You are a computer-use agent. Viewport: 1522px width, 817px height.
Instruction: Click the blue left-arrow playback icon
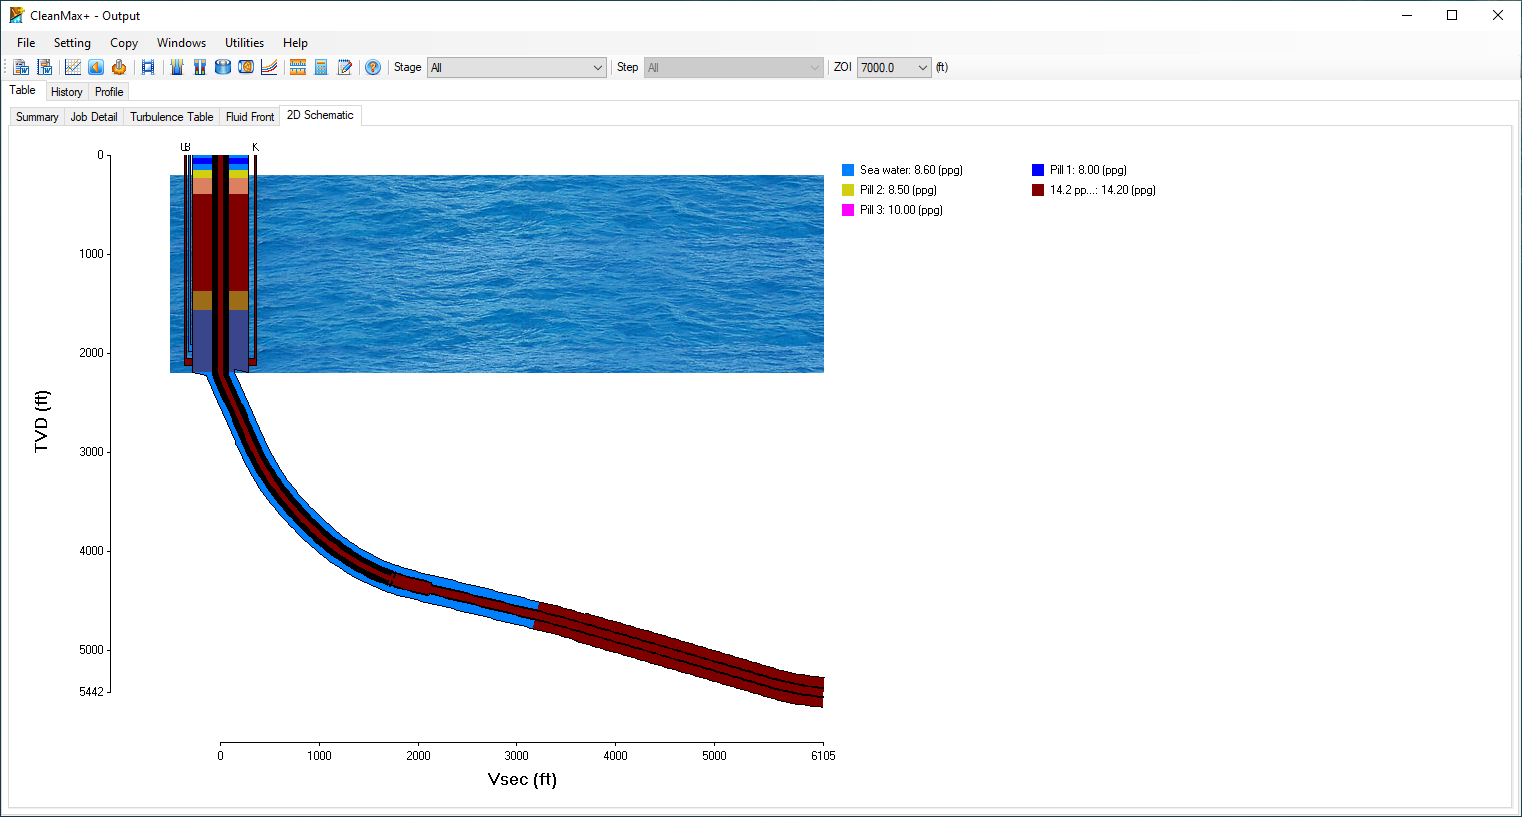click(96, 67)
